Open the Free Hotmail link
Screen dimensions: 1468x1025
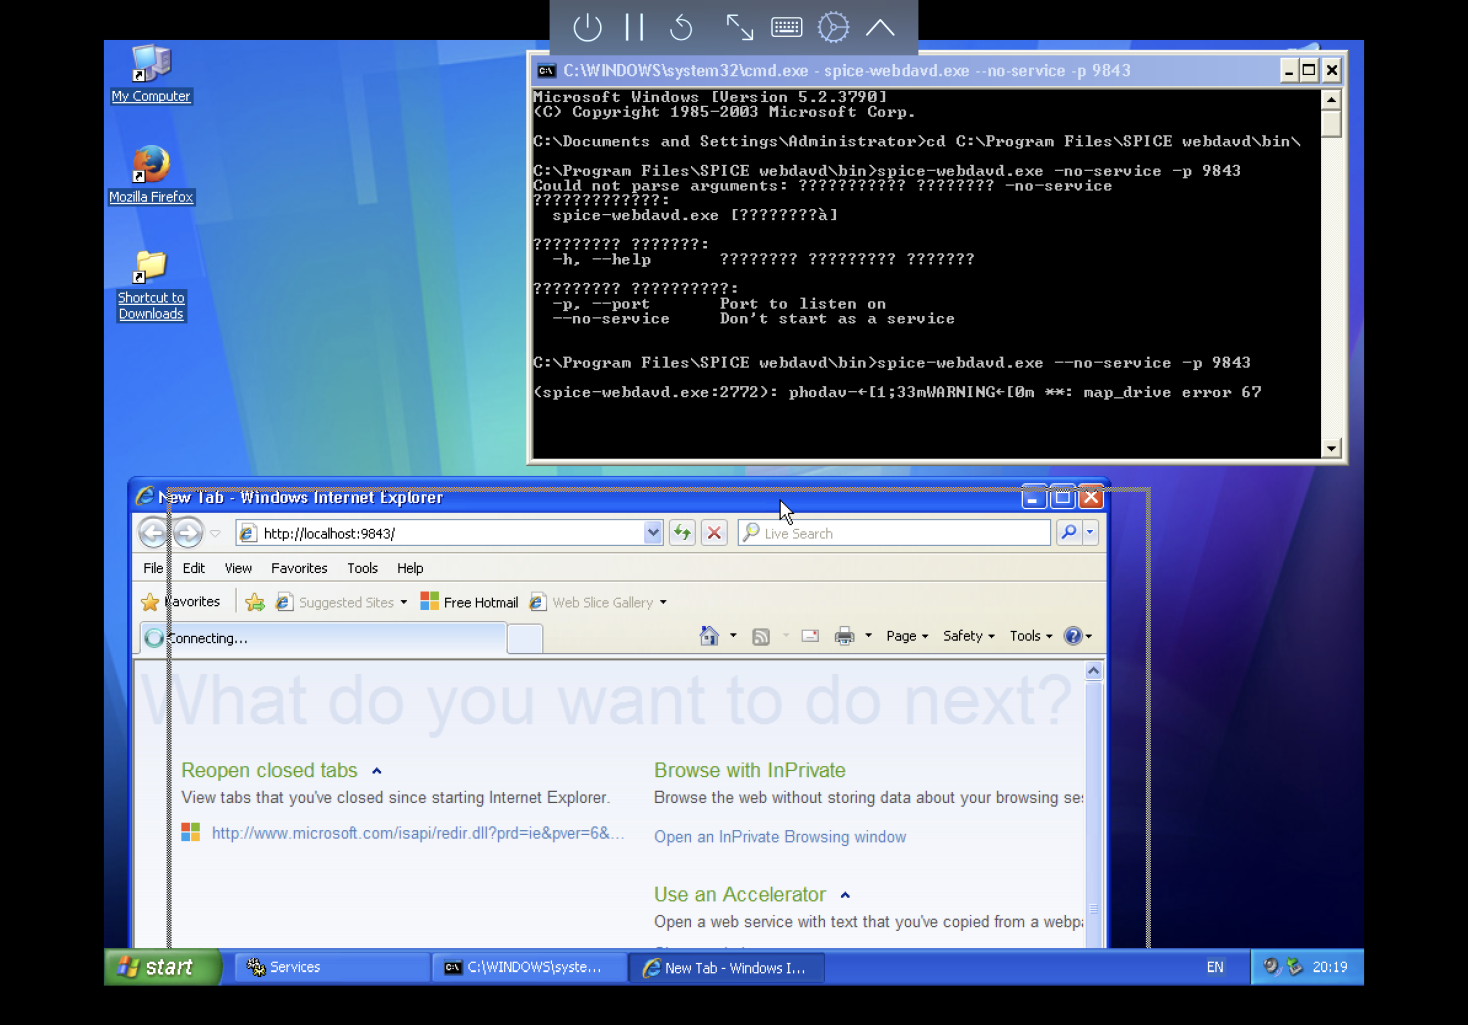[x=469, y=602]
